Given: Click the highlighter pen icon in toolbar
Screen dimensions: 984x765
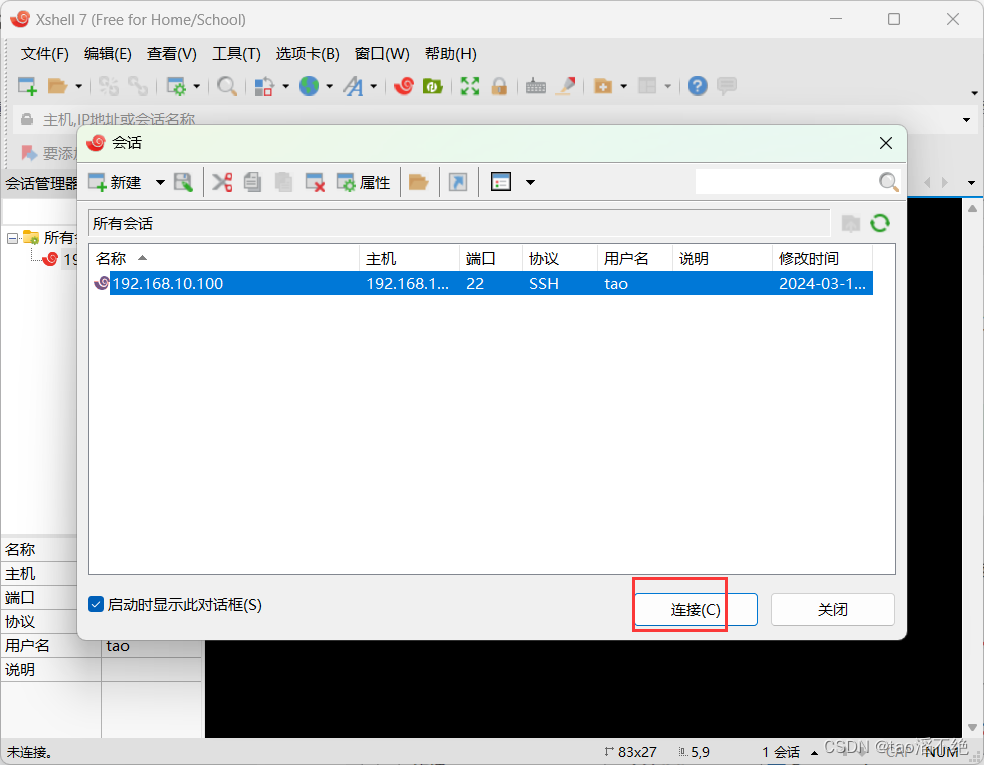Looking at the screenshot, I should 565,86.
